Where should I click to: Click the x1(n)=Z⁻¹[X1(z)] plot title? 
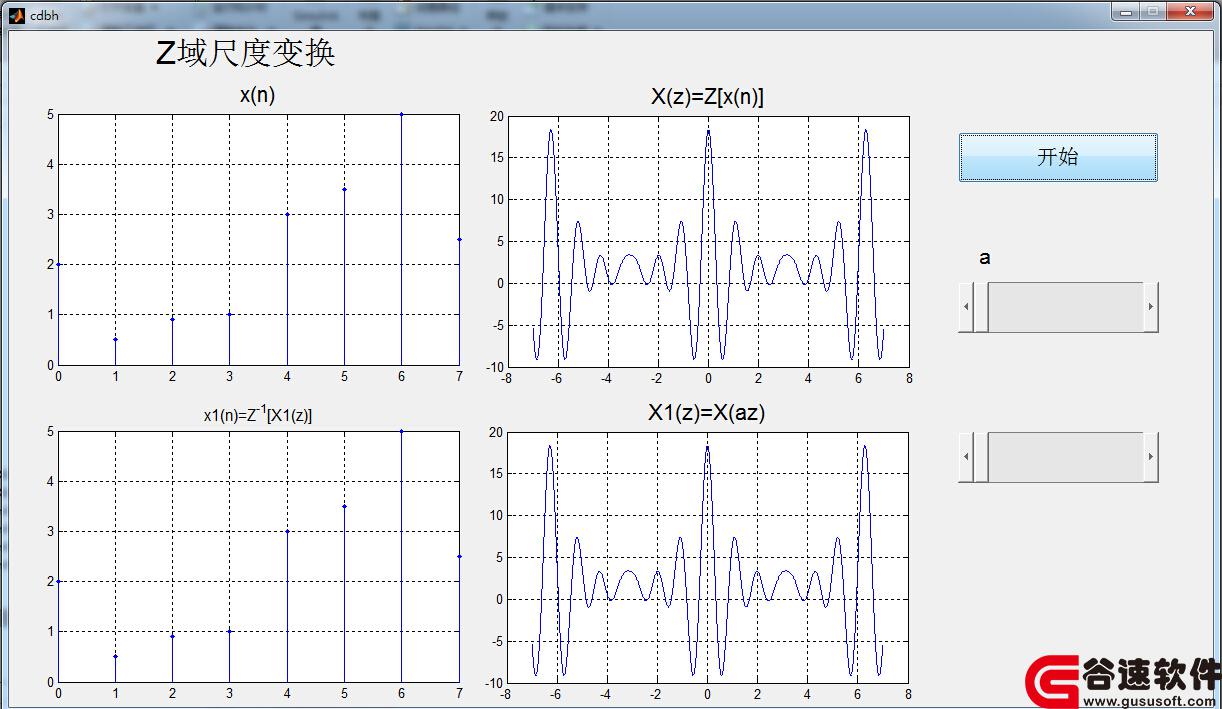pos(258,414)
